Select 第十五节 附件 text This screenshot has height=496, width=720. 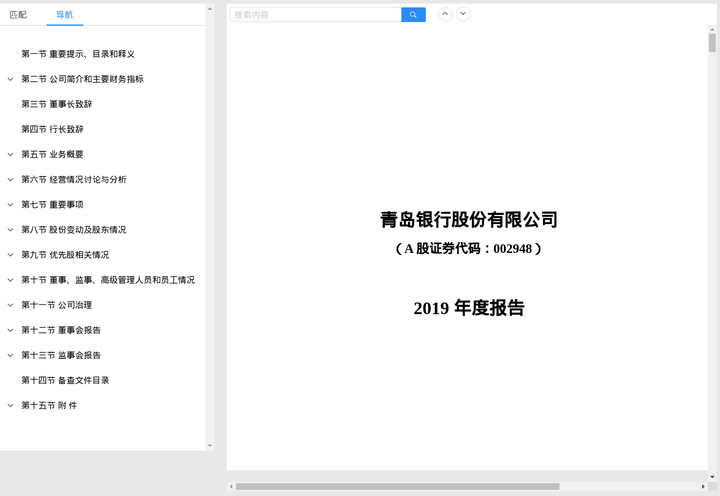[x=49, y=406]
